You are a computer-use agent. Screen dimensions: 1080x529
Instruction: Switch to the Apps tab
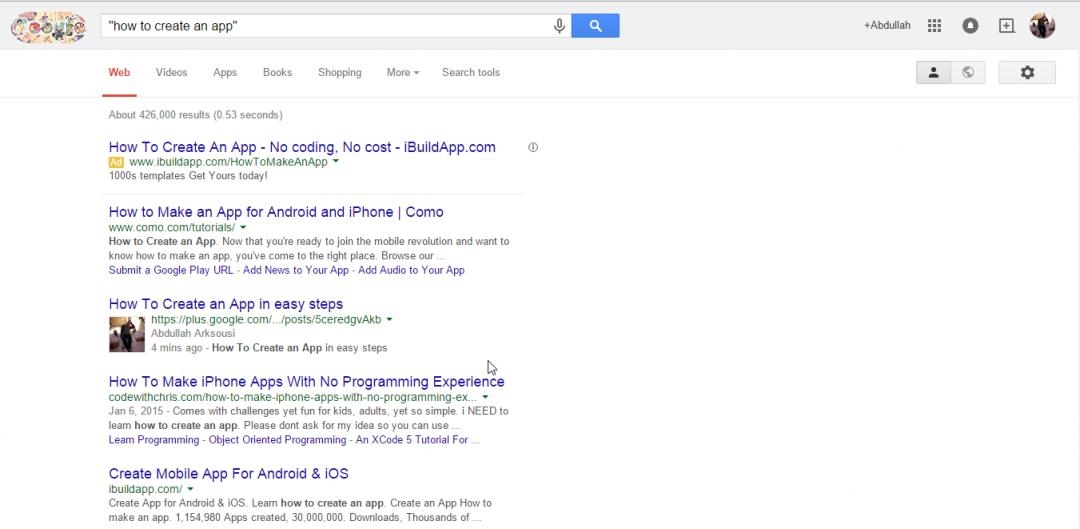coord(225,72)
